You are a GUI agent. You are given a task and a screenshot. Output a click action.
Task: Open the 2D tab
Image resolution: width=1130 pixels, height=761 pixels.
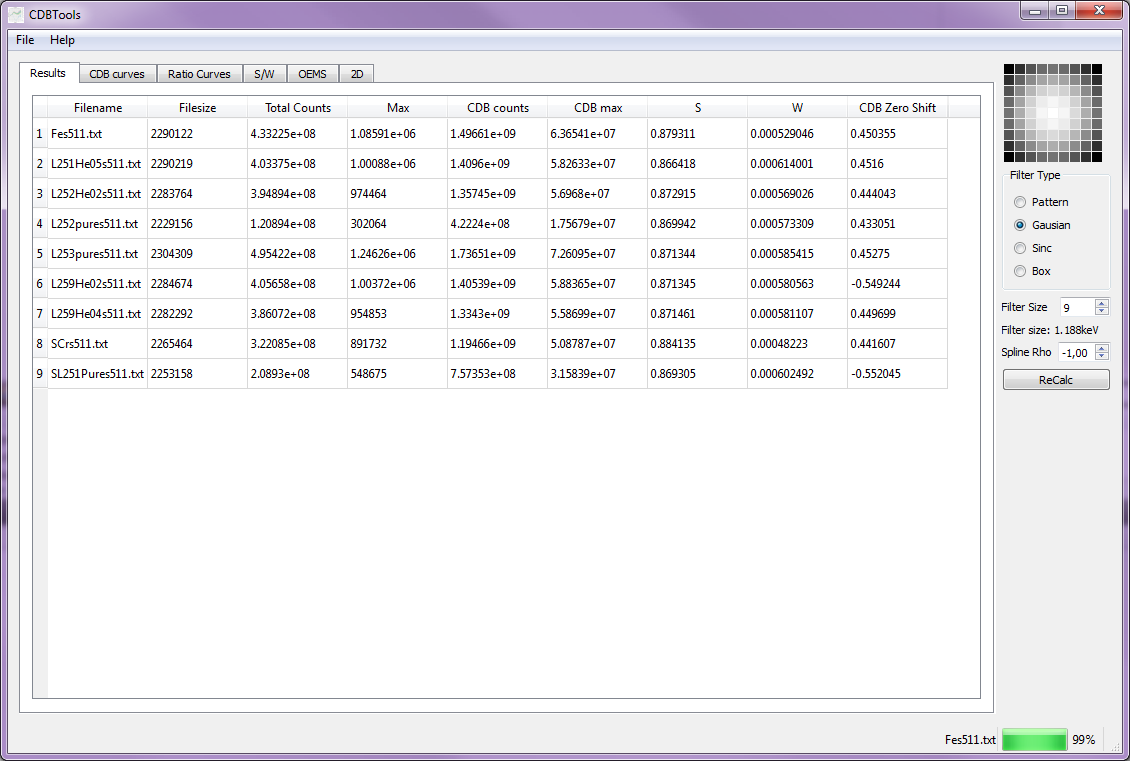(x=357, y=74)
